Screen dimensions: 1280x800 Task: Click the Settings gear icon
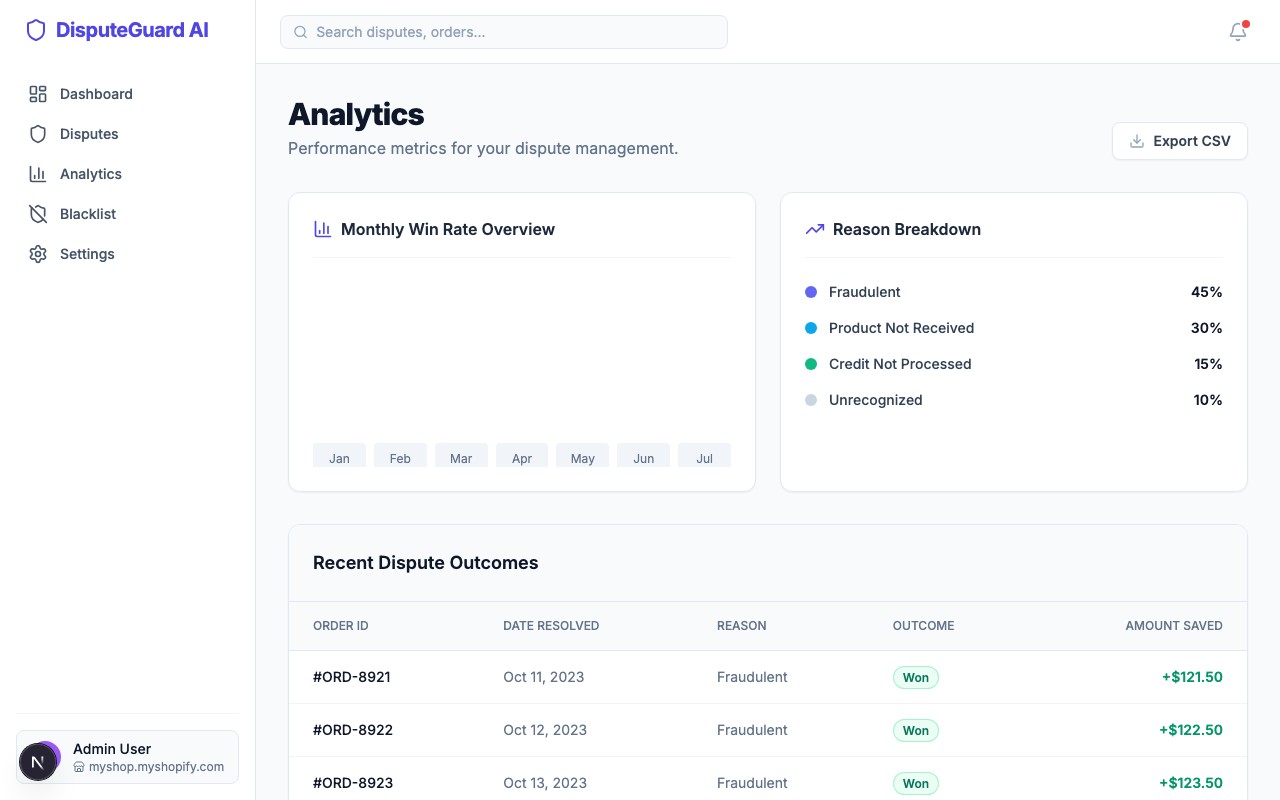coord(37,253)
